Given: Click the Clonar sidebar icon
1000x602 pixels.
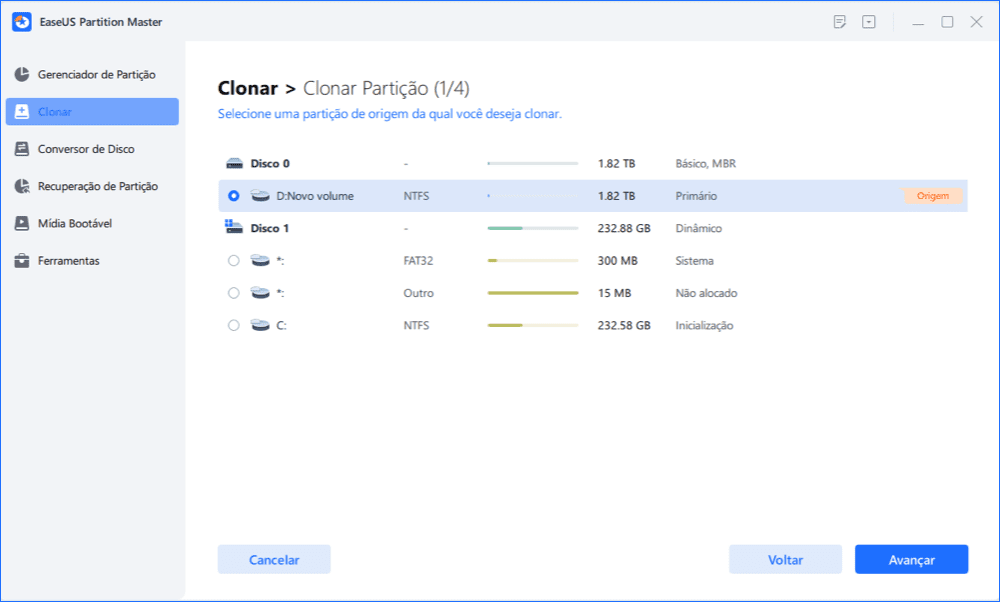Looking at the screenshot, I should pyautogui.click(x=22, y=112).
